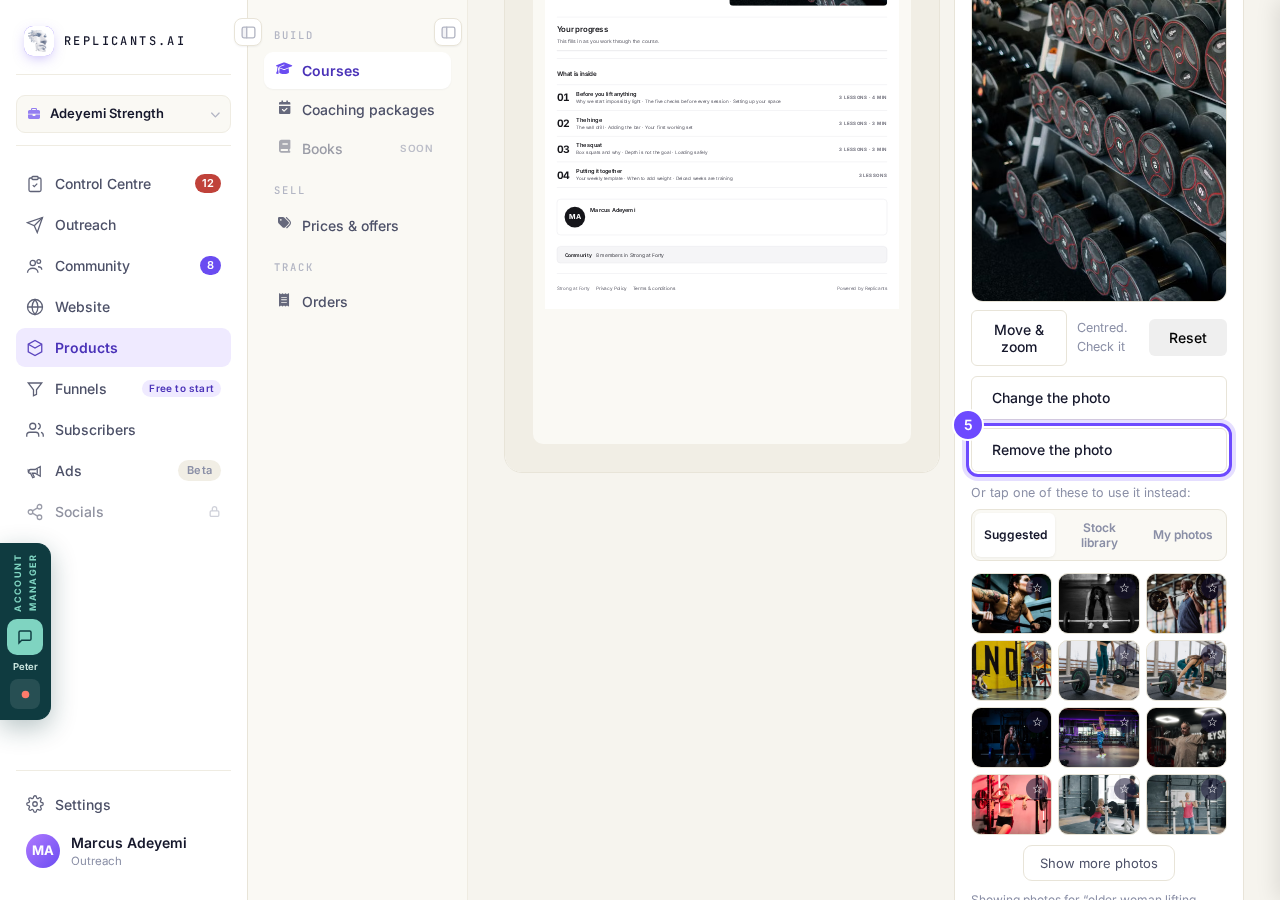The height and width of the screenshot is (900, 1280).
Task: Favorite the first suggested photo star
Action: point(1037,588)
